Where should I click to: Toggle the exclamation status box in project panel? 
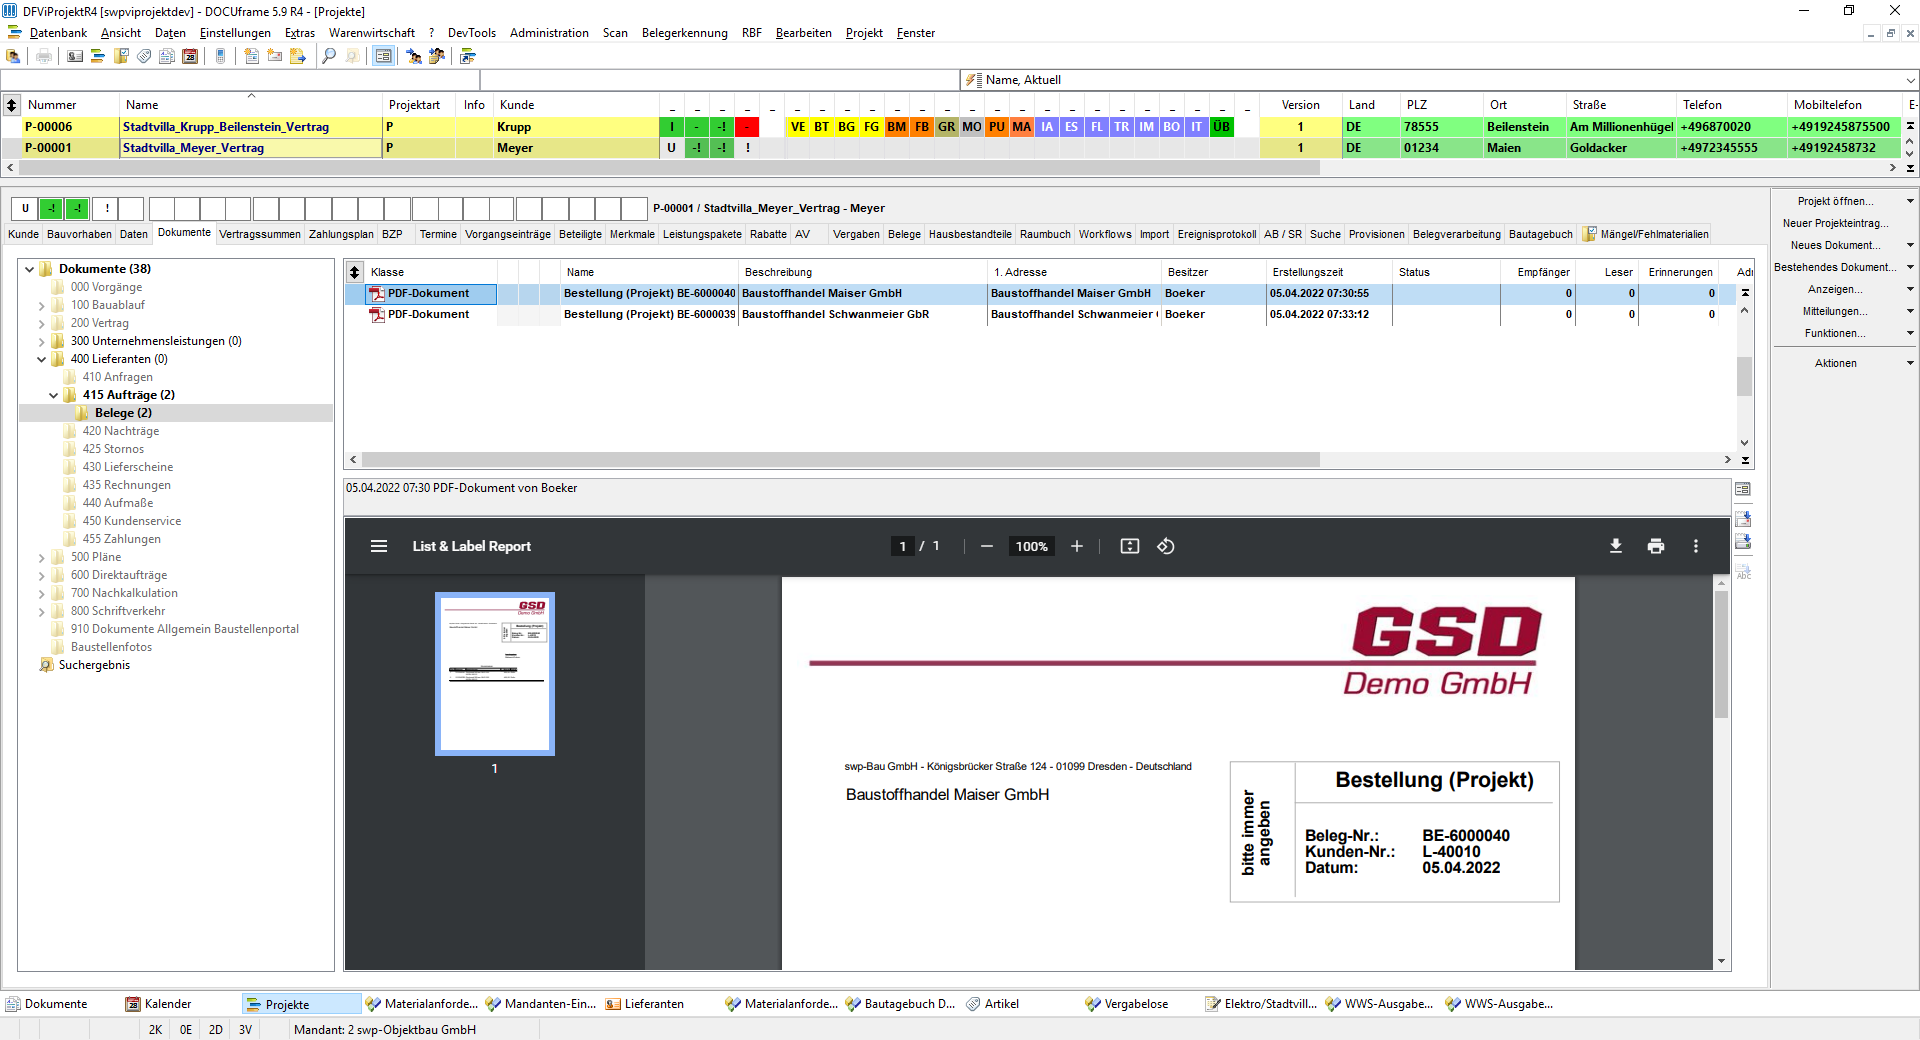[106, 209]
